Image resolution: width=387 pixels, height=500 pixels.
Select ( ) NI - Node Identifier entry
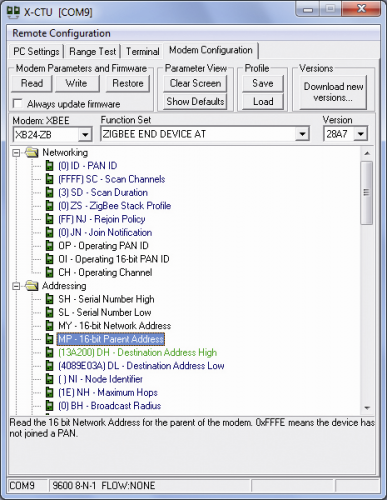(x=100, y=379)
